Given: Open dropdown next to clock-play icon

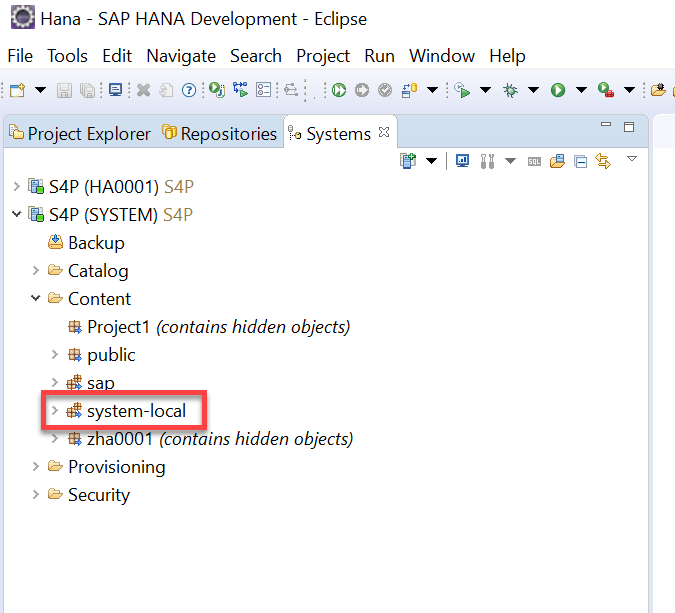Looking at the screenshot, I should pos(486,90).
